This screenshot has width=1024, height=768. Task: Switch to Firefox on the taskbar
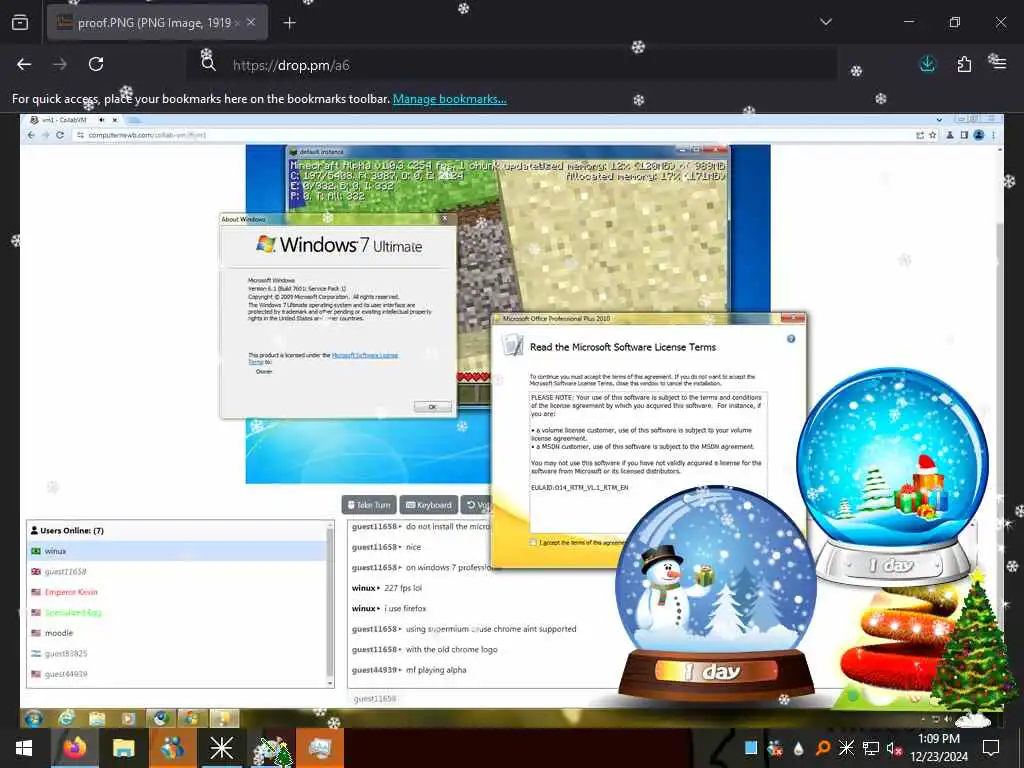(x=74, y=748)
